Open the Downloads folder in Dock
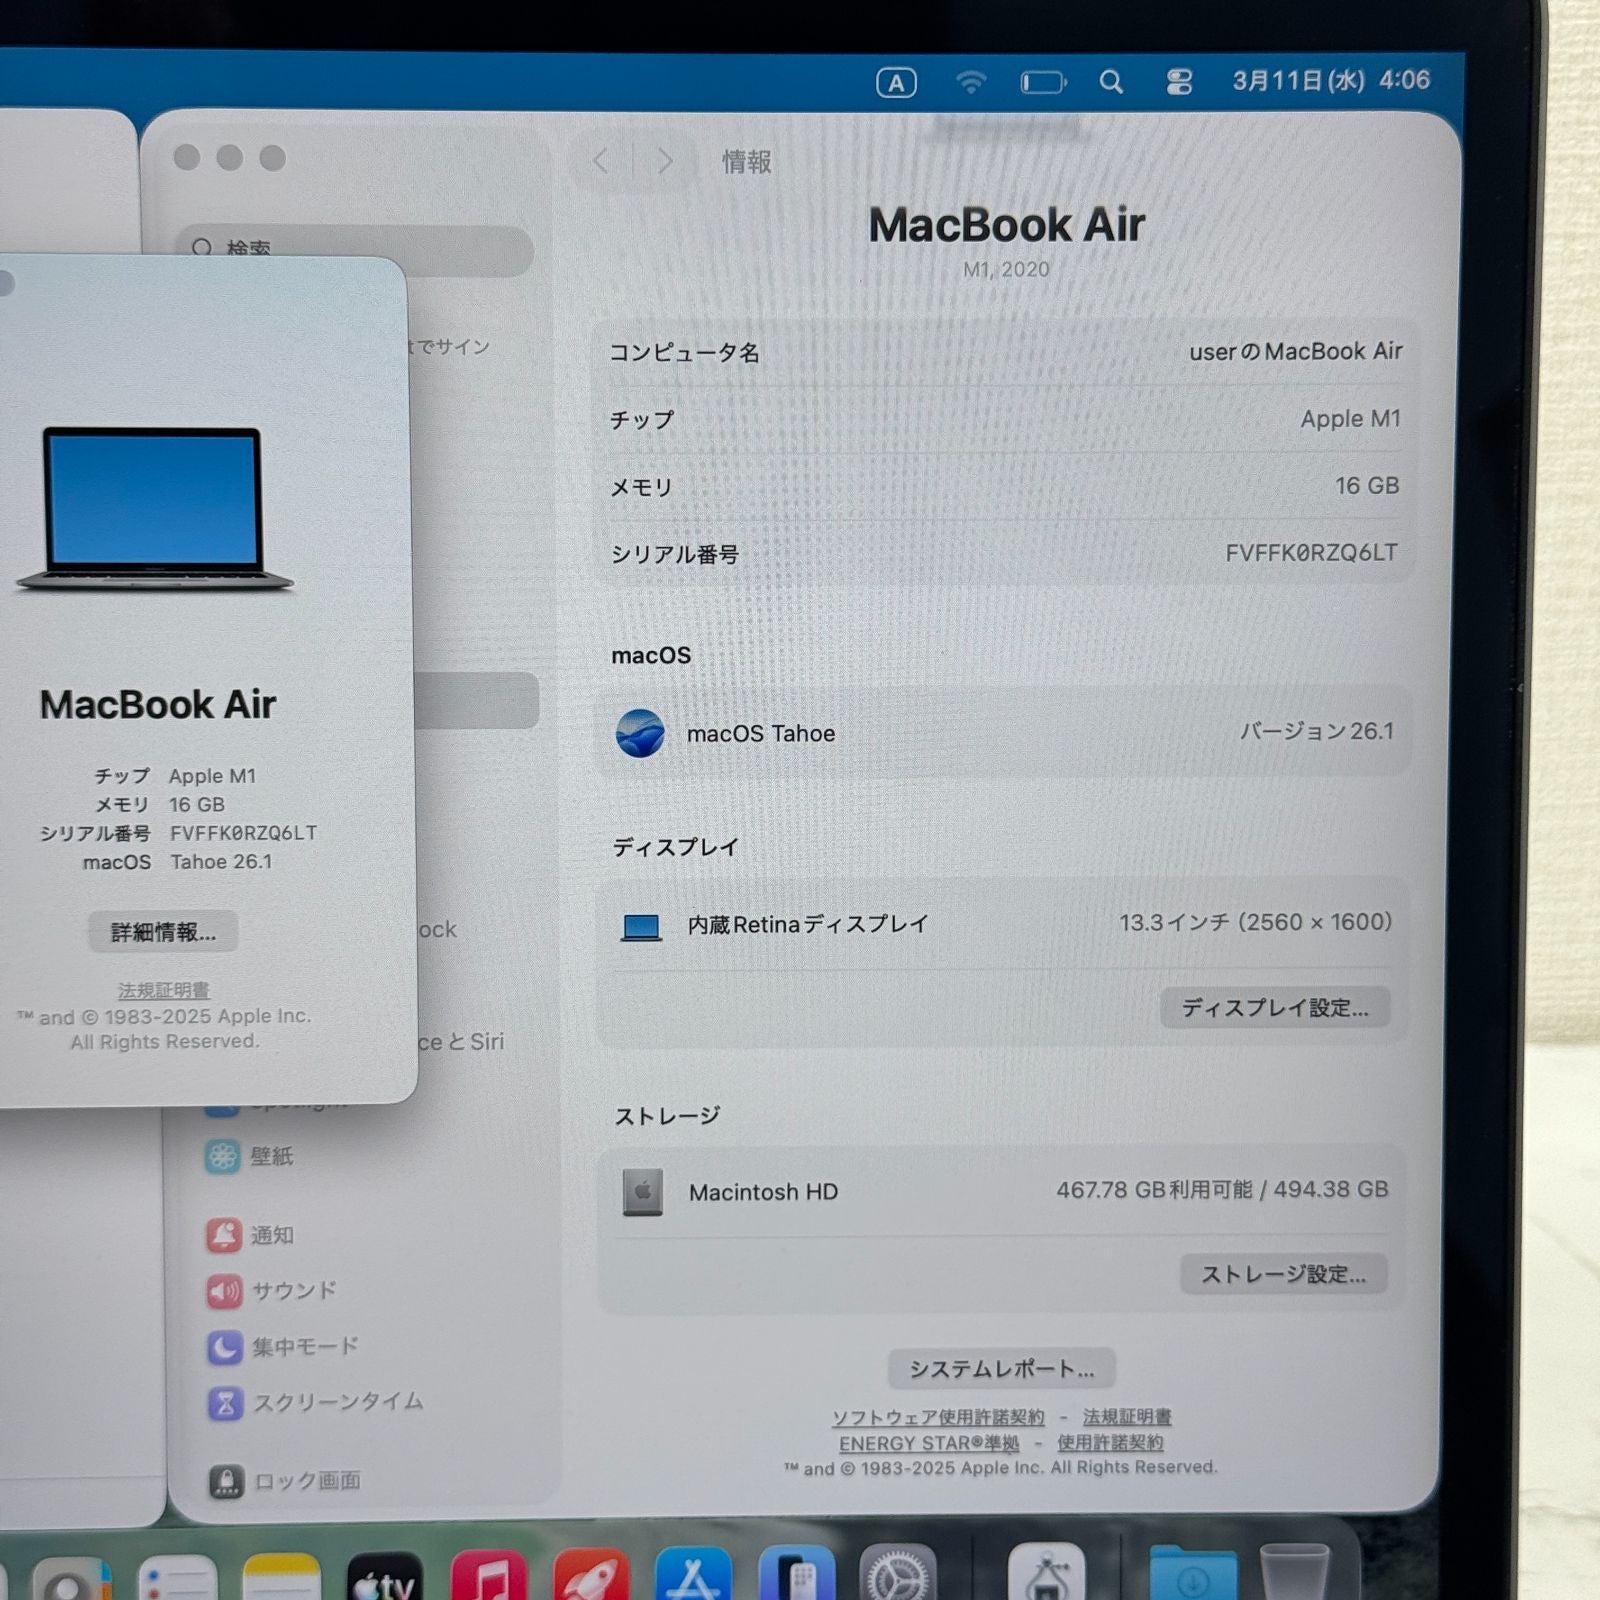The image size is (1600, 1600). 1192,1574
